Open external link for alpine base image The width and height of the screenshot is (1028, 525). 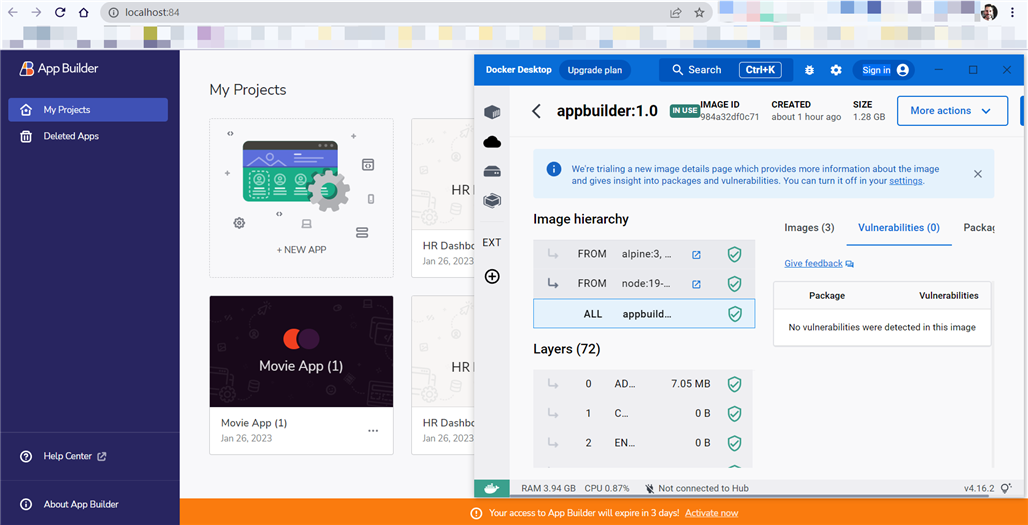coord(697,255)
